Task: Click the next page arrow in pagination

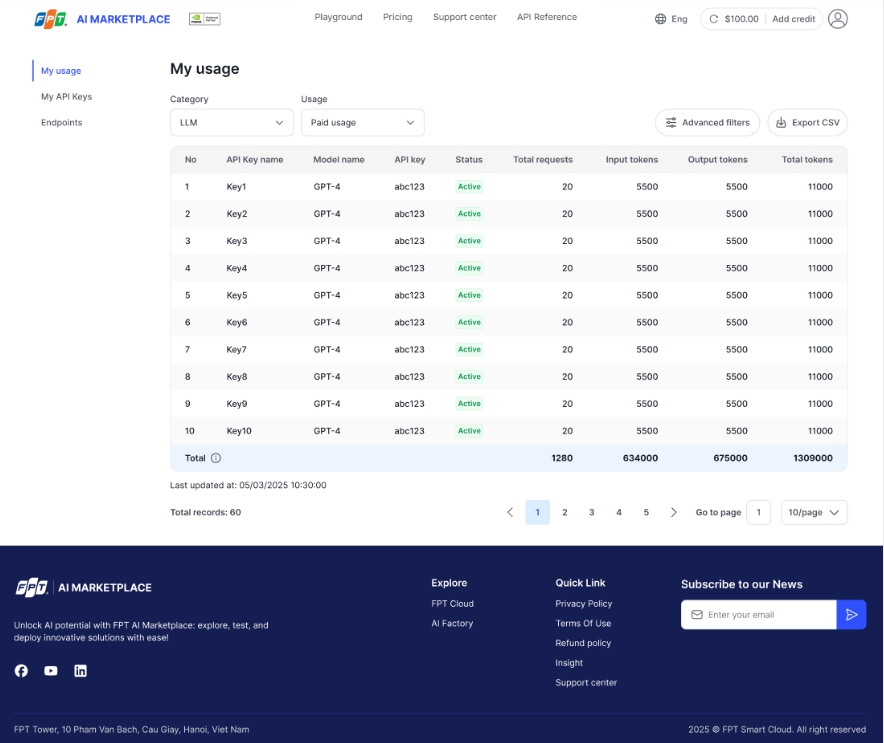Action: (673, 512)
